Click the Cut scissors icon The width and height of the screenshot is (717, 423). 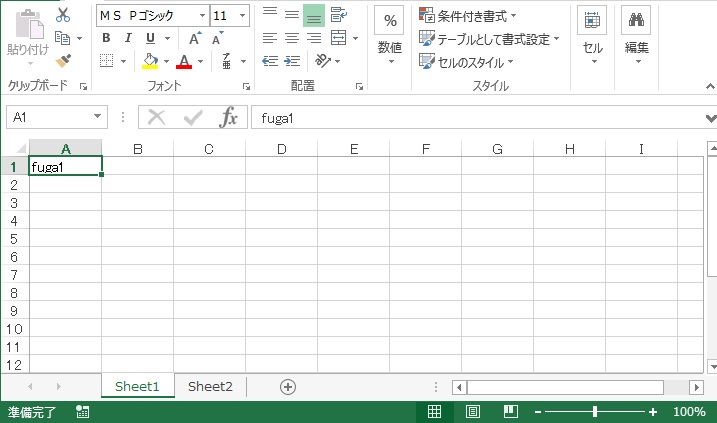coord(63,15)
